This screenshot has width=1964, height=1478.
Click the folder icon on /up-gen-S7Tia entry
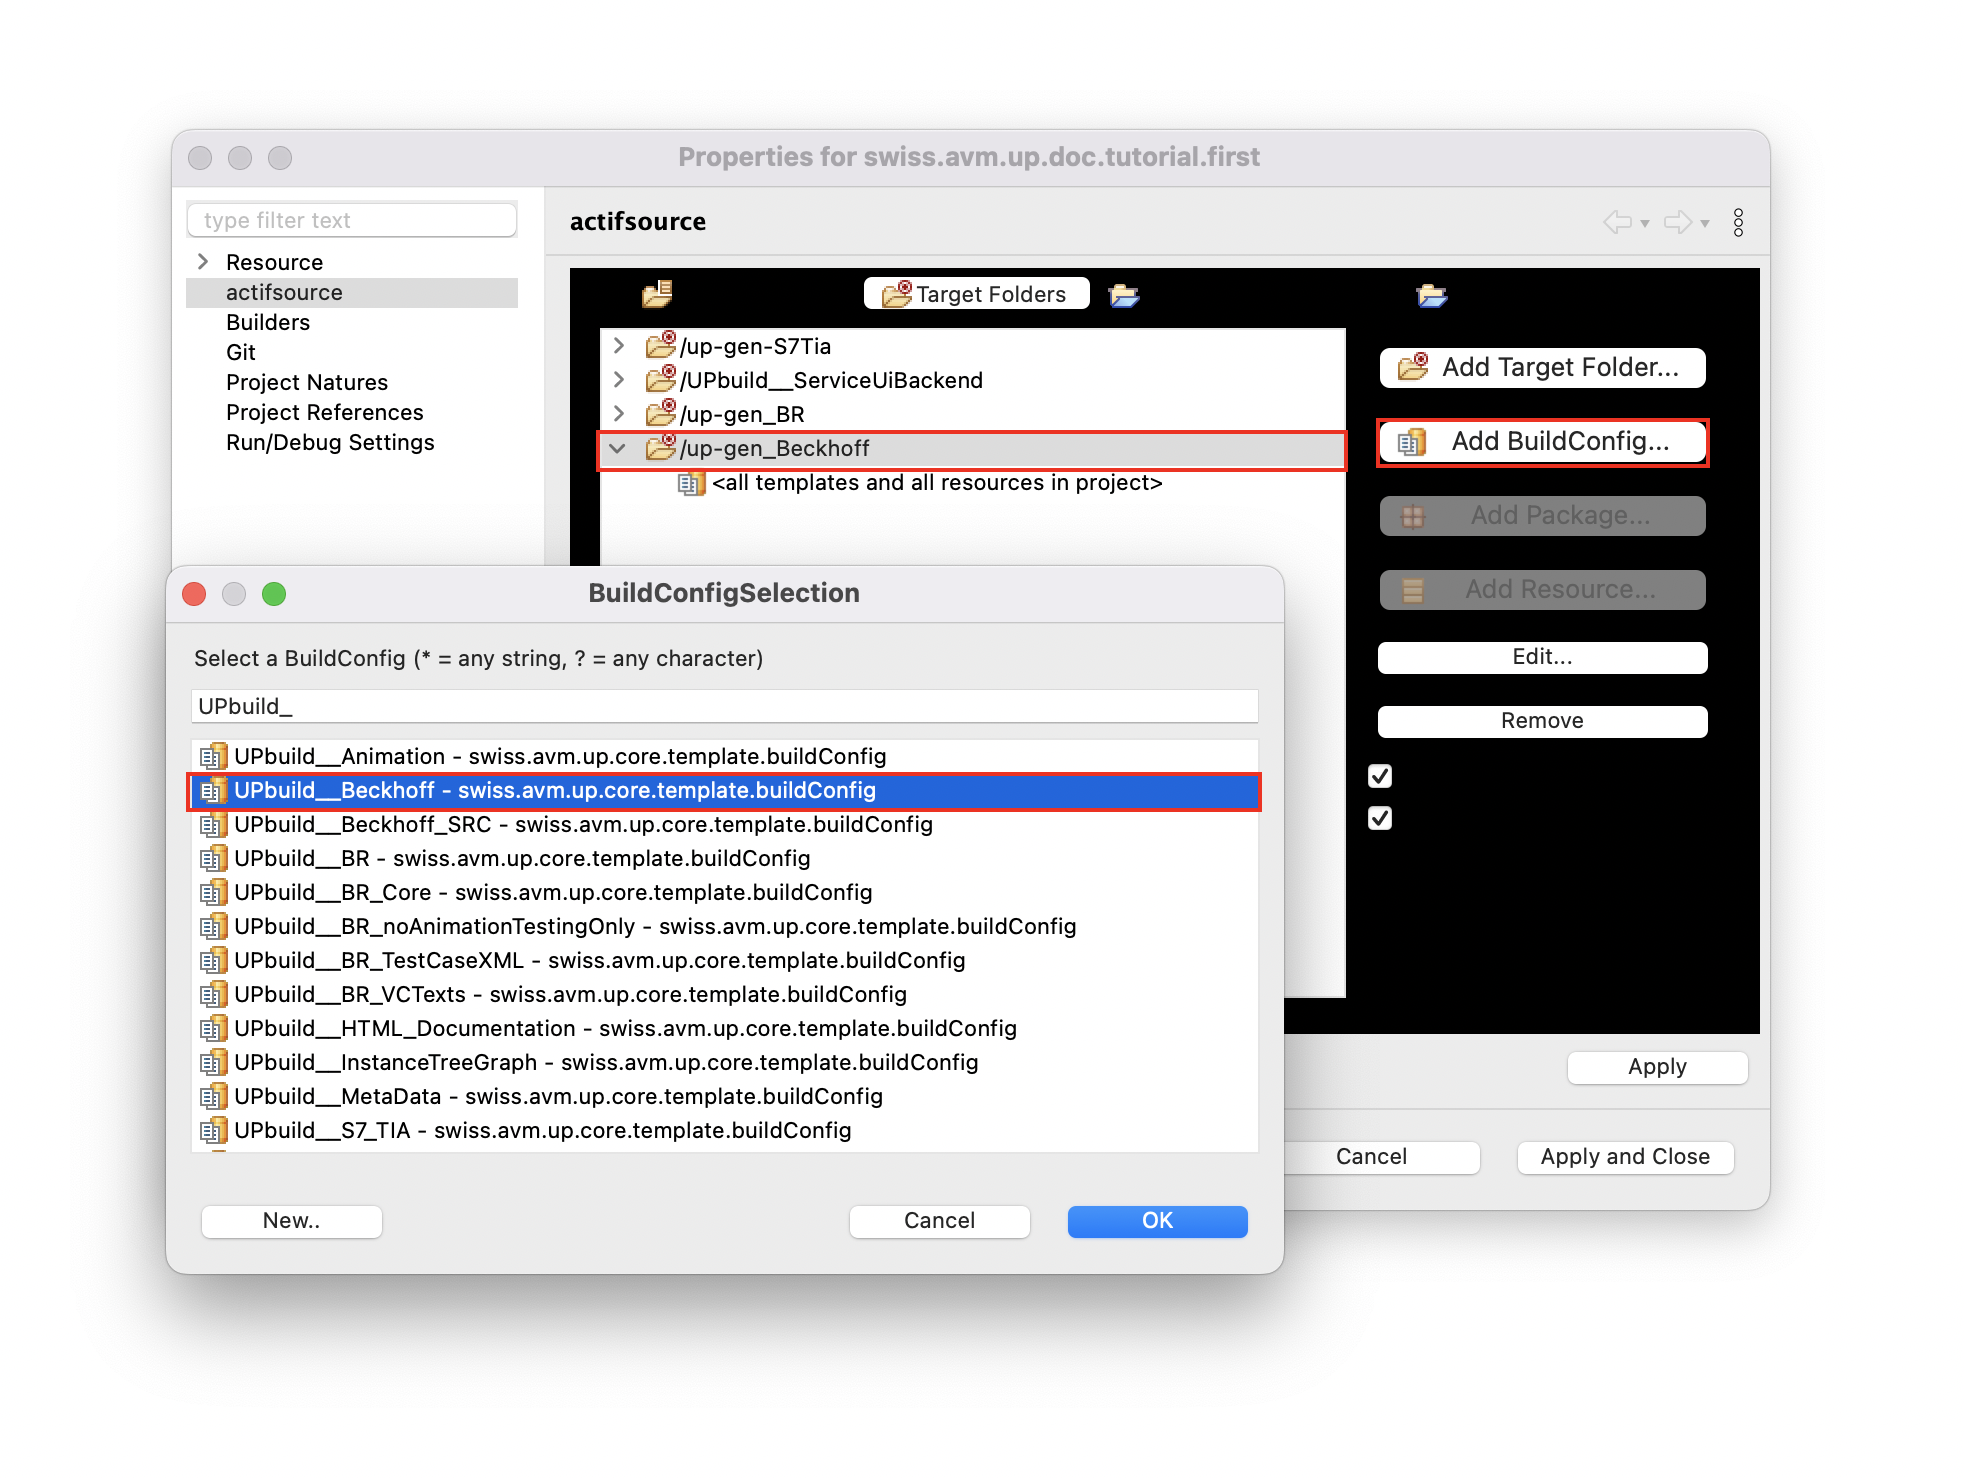tap(660, 346)
